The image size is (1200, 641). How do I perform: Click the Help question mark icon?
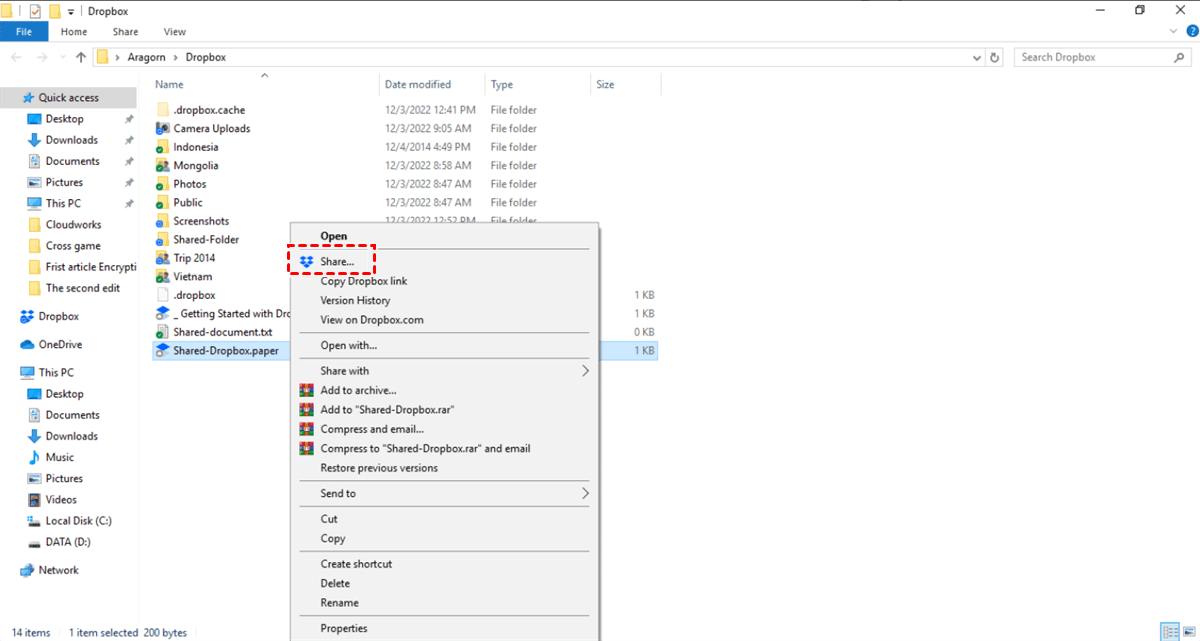pos(1192,32)
